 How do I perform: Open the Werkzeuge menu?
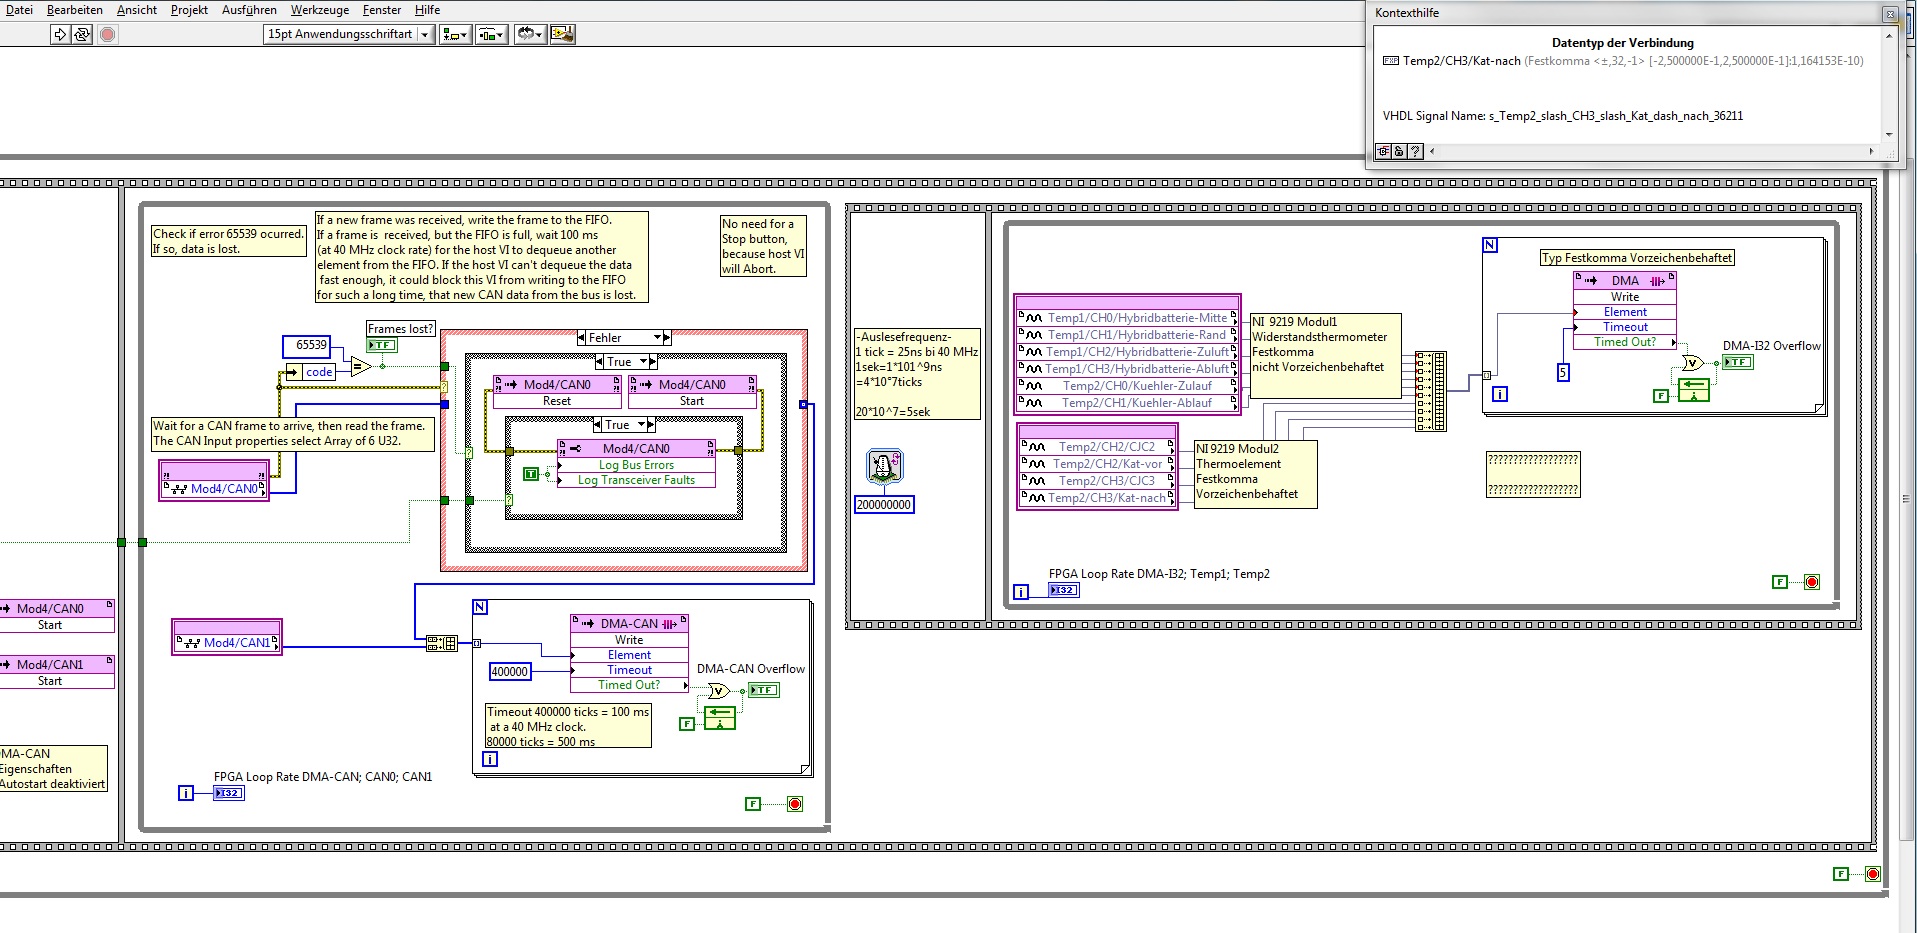coord(319,10)
